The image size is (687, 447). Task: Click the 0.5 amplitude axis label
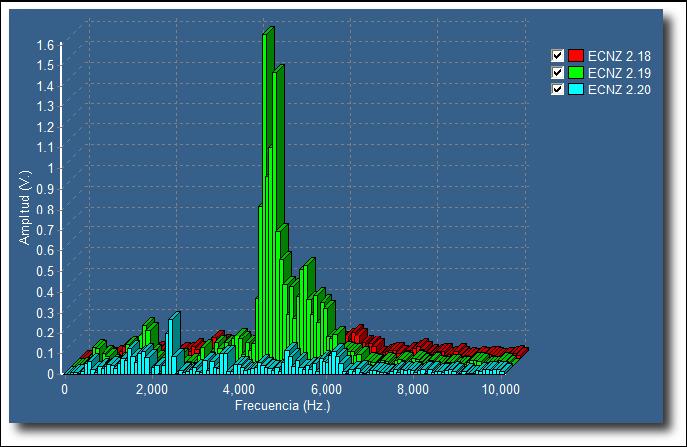[x=46, y=271]
